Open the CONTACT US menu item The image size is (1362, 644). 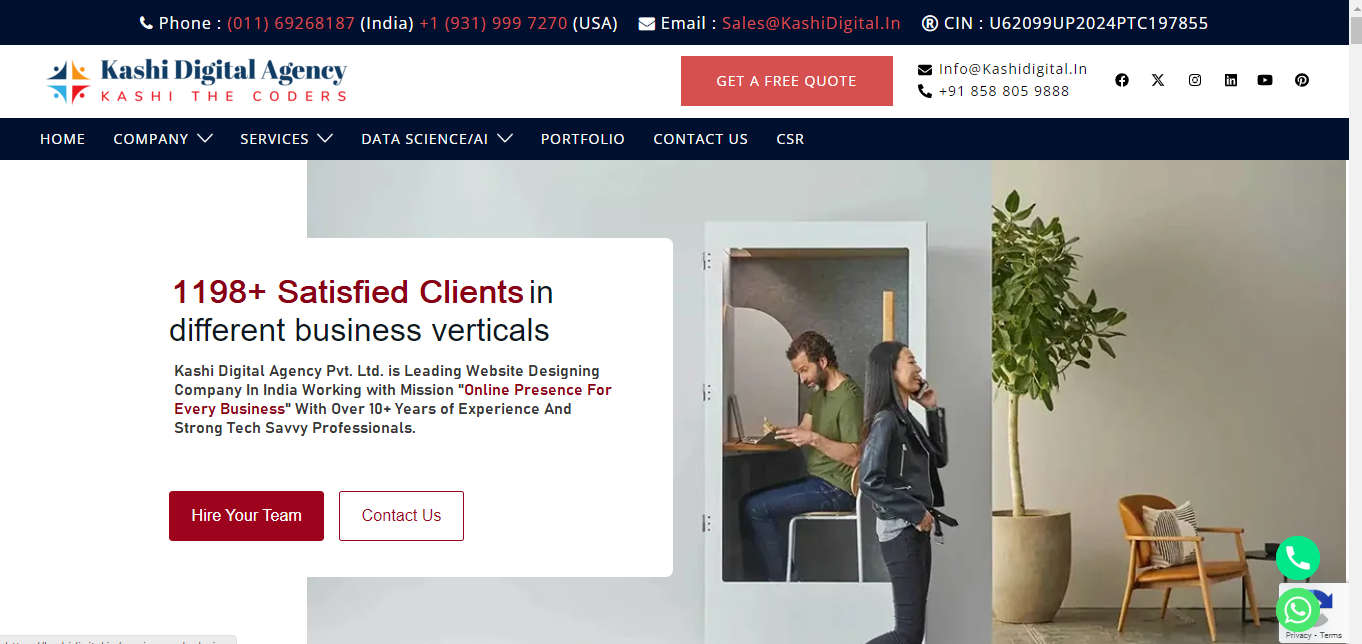(x=700, y=139)
